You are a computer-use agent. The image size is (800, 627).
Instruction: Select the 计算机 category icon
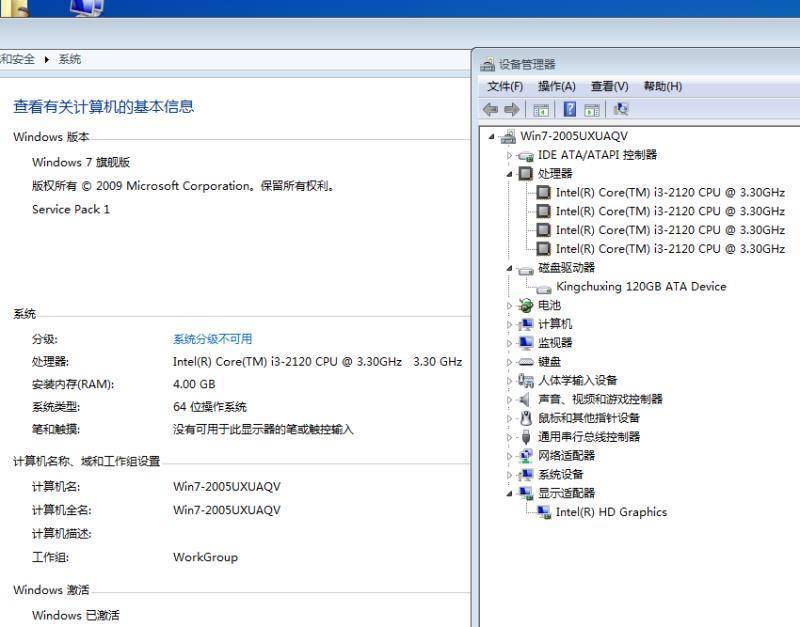click(526, 324)
